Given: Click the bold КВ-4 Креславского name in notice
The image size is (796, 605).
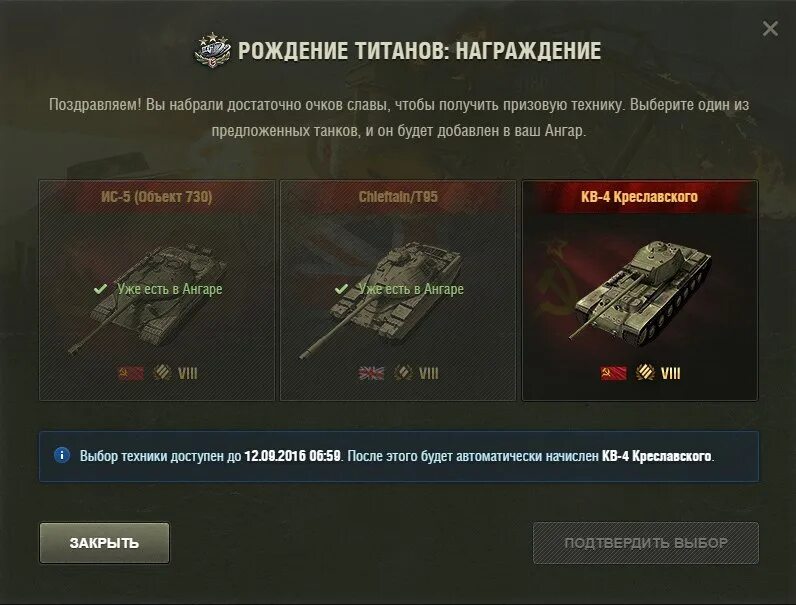Looking at the screenshot, I should pyautogui.click(x=656, y=456).
